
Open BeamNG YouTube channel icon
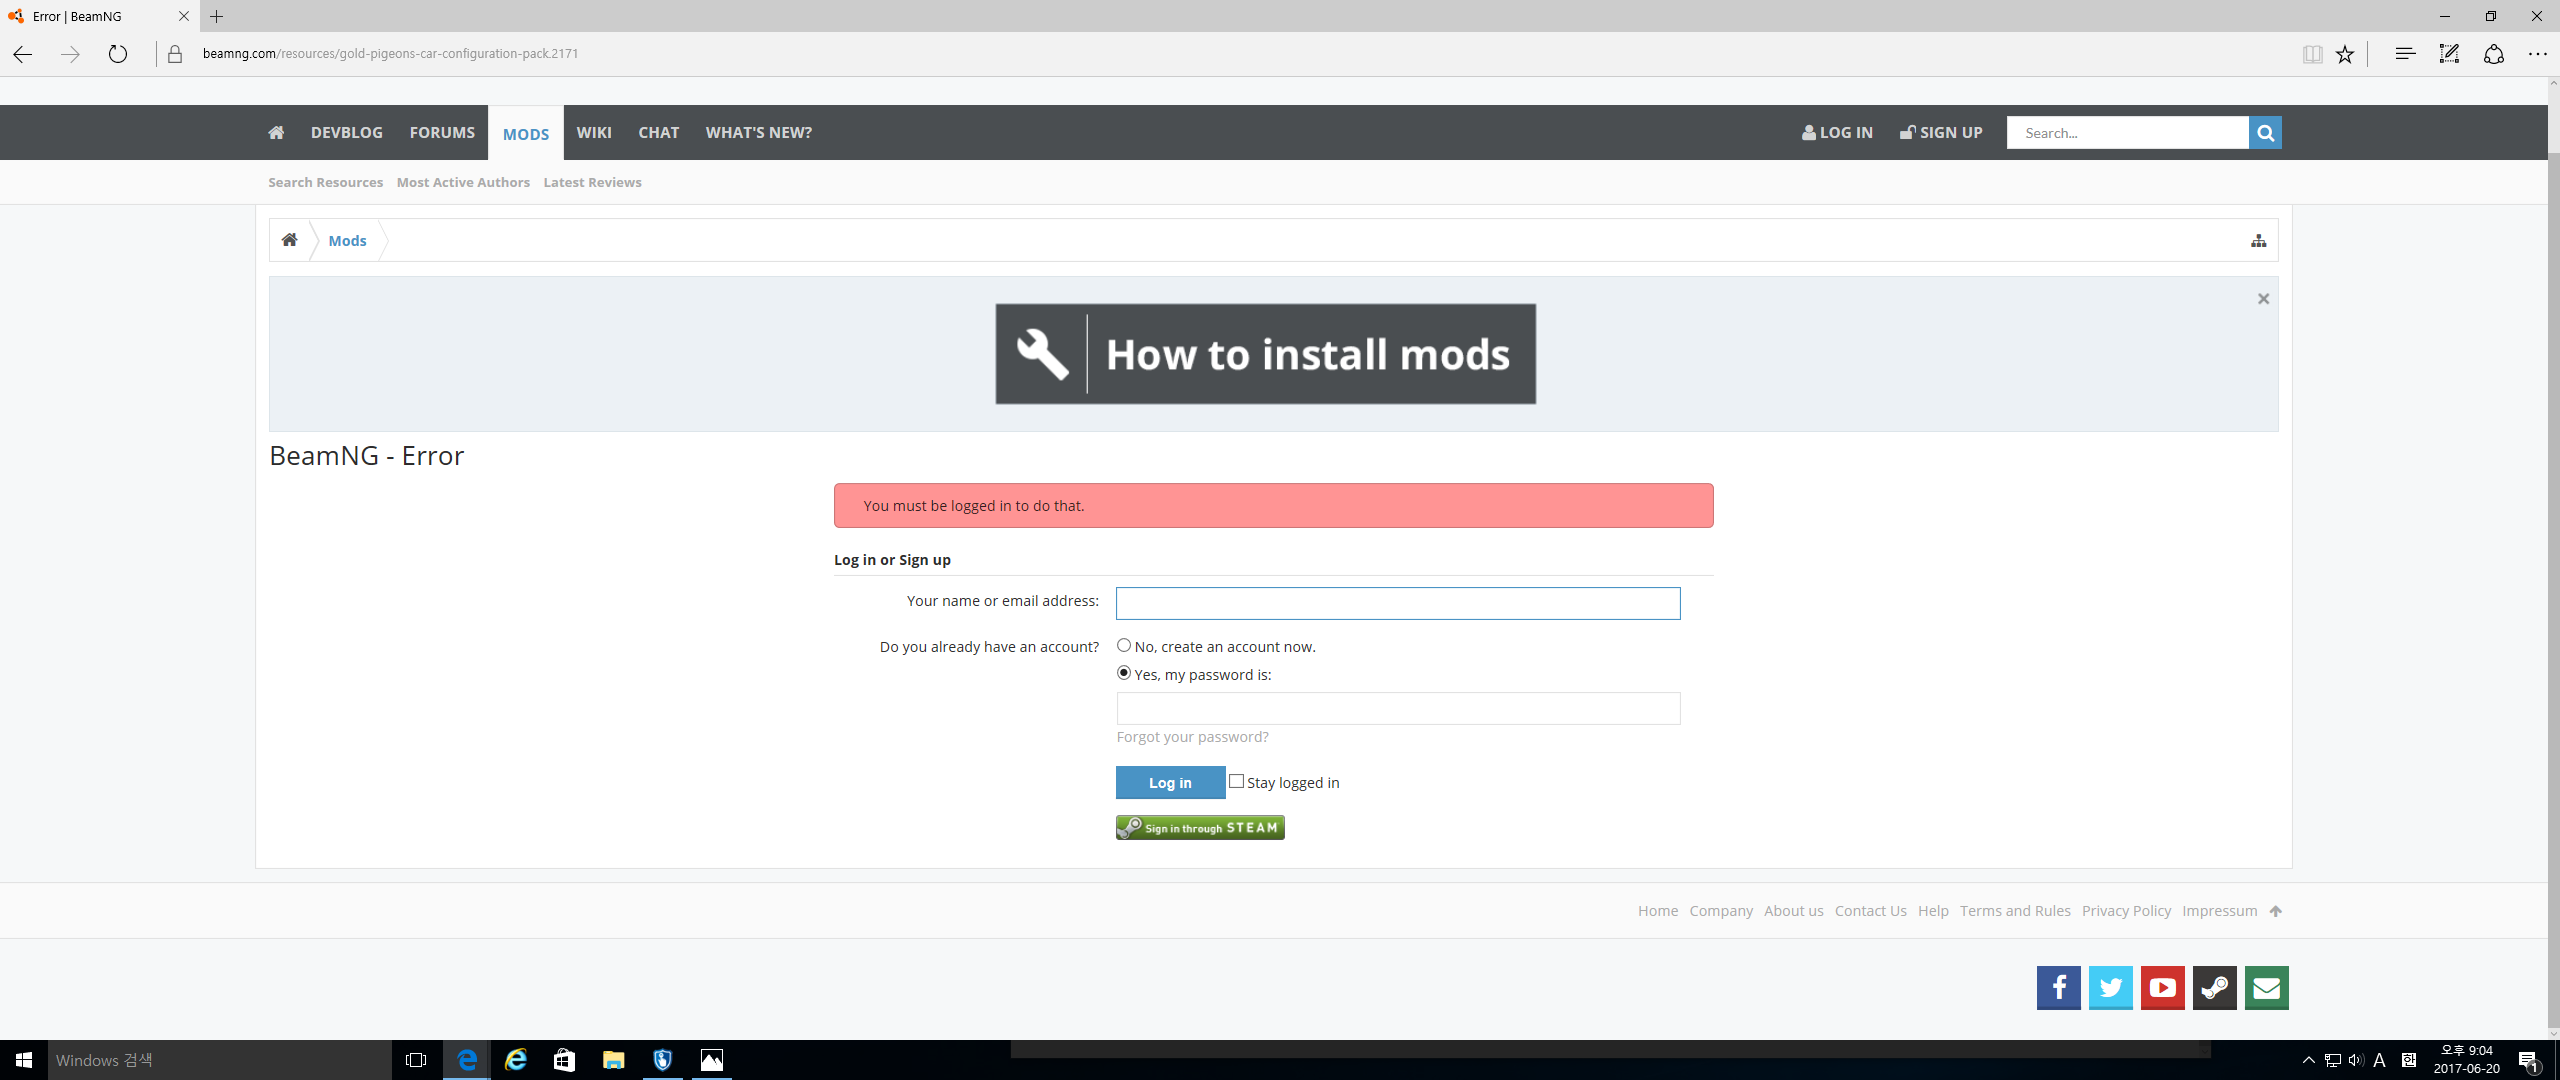[x=2162, y=988]
